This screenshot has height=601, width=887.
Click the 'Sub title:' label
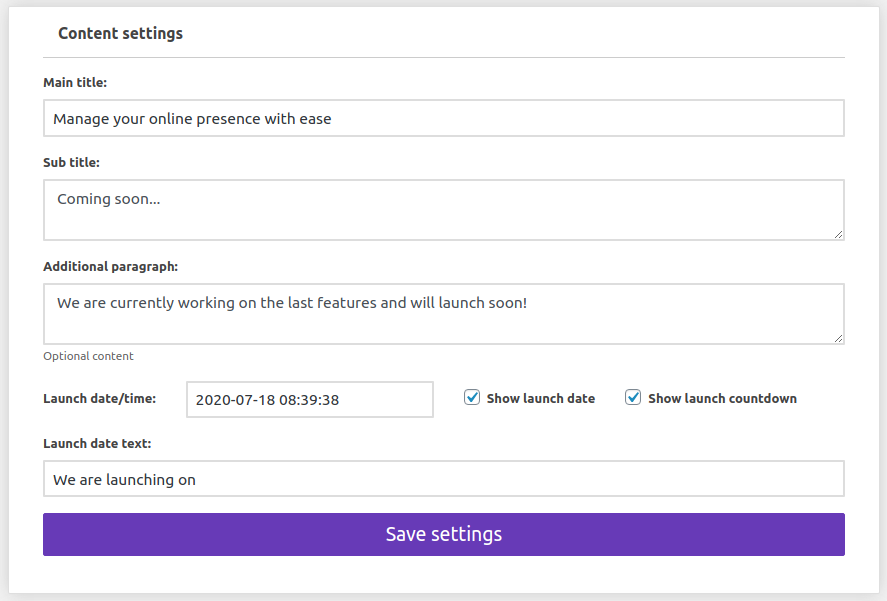click(71, 162)
